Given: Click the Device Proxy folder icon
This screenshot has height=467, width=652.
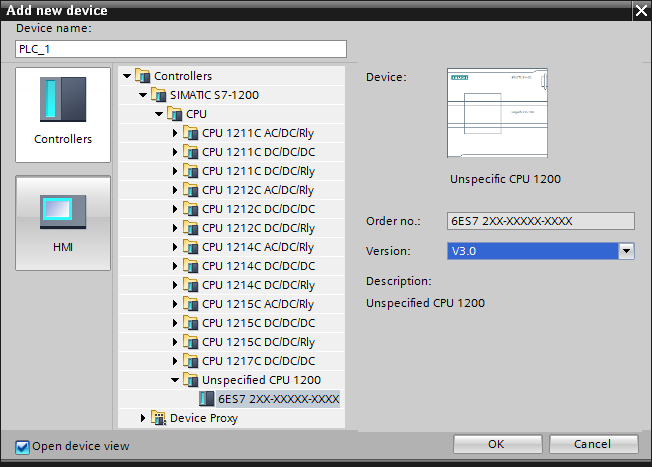Looking at the screenshot, I should [x=158, y=418].
